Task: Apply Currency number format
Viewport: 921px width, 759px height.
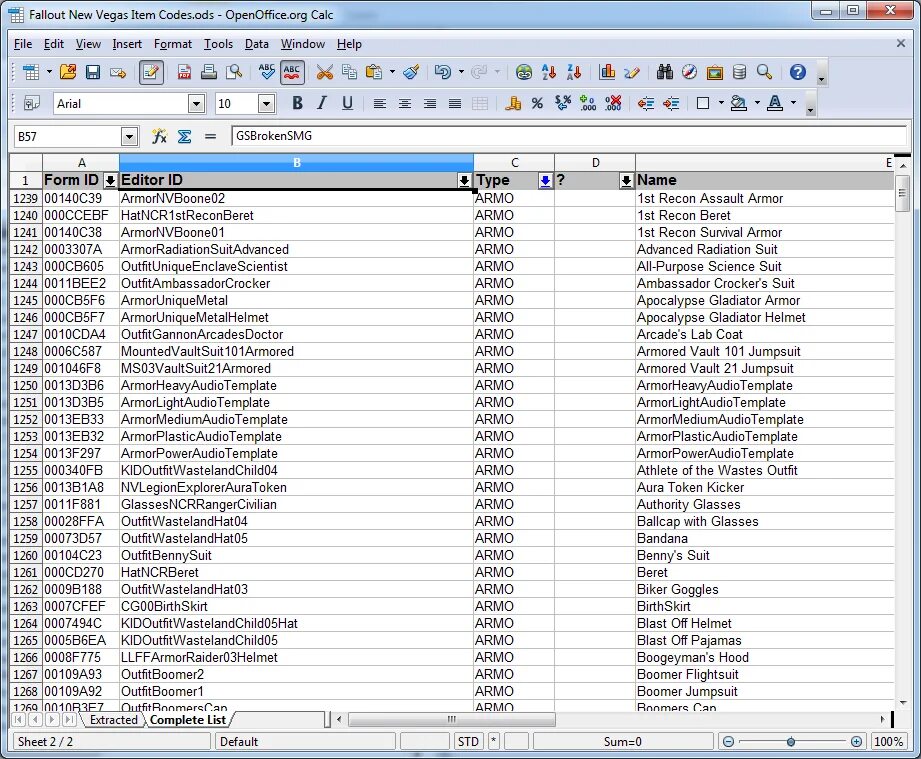Action: coord(513,103)
